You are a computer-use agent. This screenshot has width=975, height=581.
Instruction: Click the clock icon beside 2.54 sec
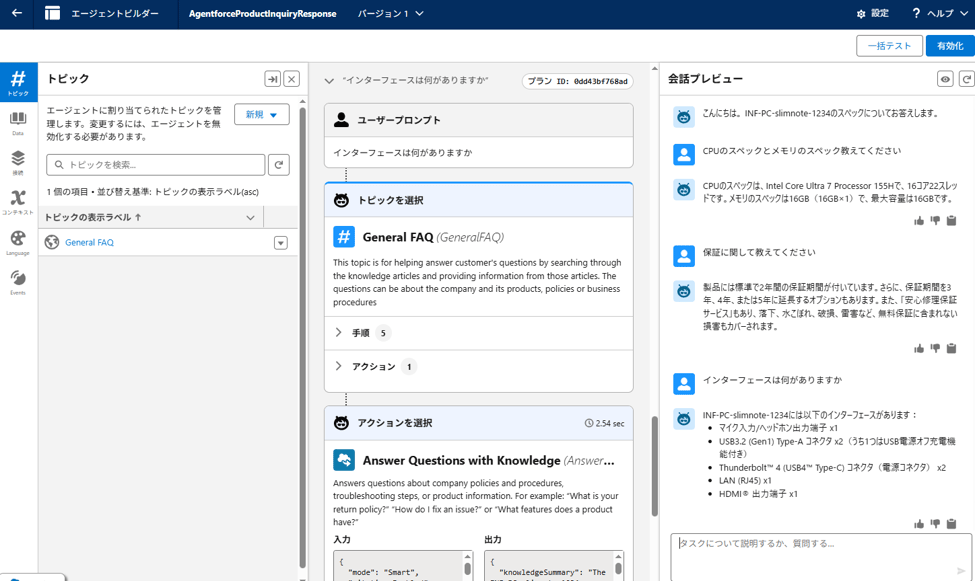pos(589,423)
